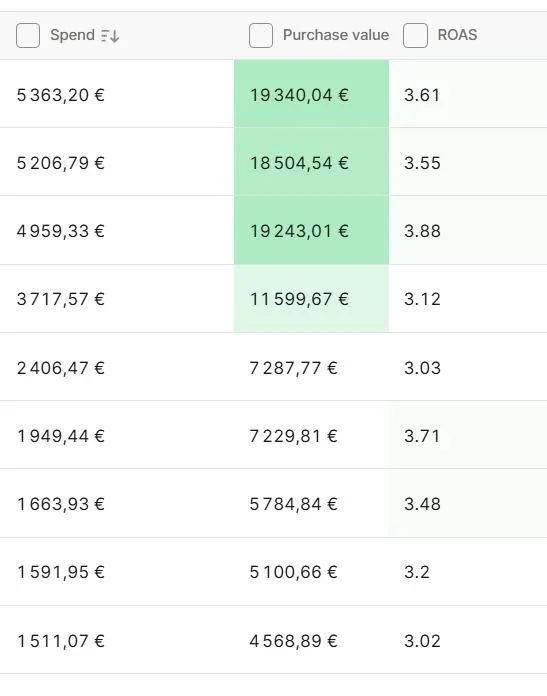Click the 18 504,54 € purchase value cell

coord(312,162)
